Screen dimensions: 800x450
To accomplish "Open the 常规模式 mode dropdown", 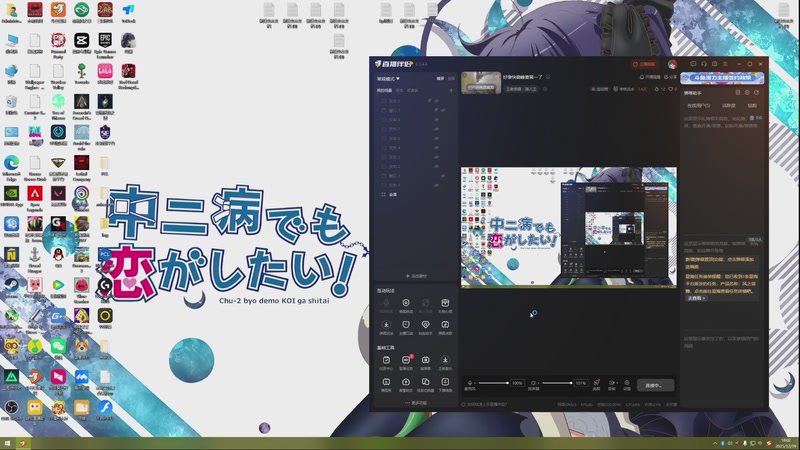I will click(x=388, y=79).
